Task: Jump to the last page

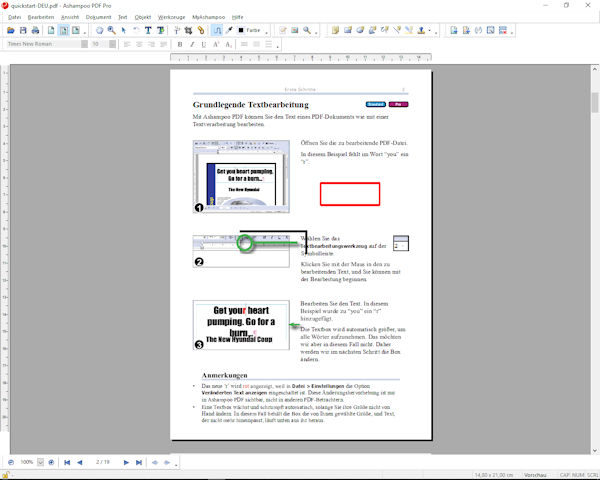Action: coord(139,462)
